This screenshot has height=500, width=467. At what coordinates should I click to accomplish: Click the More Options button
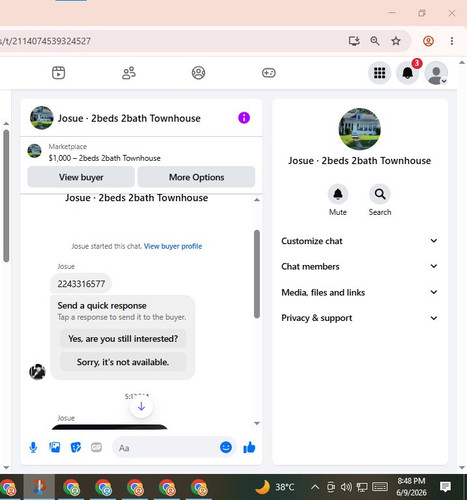[196, 177]
